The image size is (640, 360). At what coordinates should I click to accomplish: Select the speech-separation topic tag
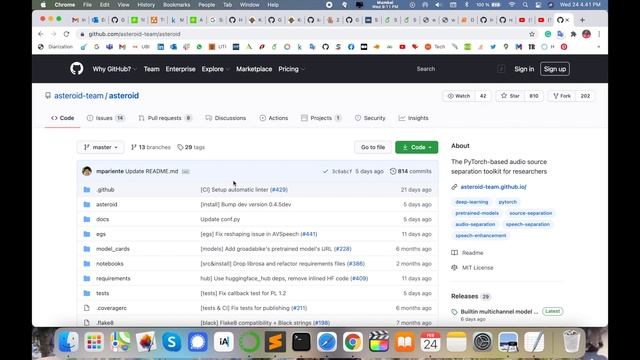527,224
